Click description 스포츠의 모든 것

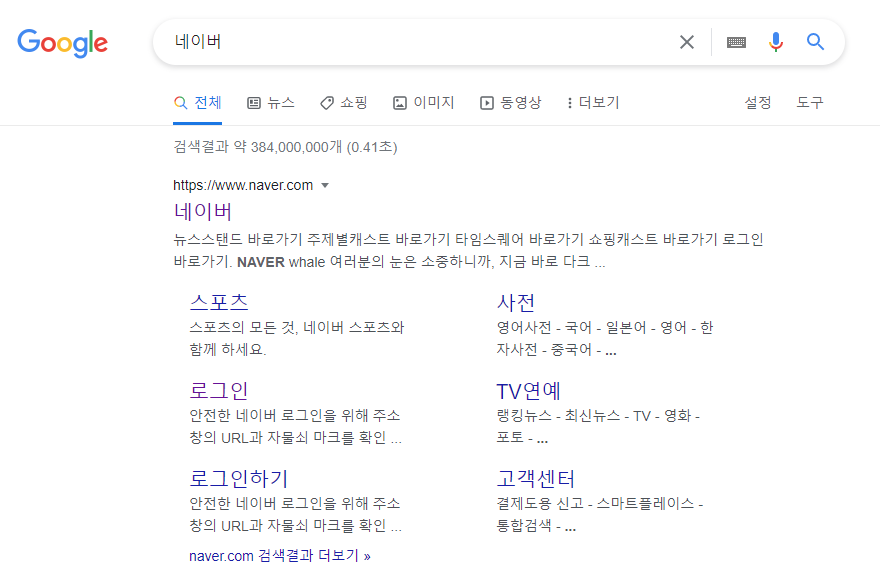point(297,338)
